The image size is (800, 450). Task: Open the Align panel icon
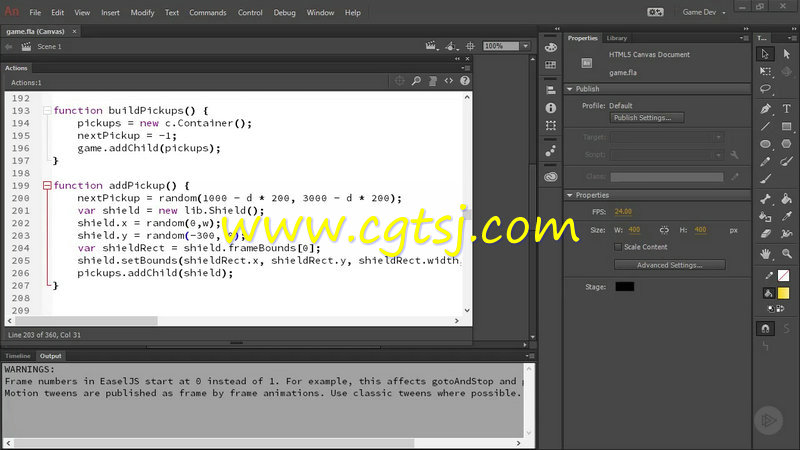pos(551,90)
